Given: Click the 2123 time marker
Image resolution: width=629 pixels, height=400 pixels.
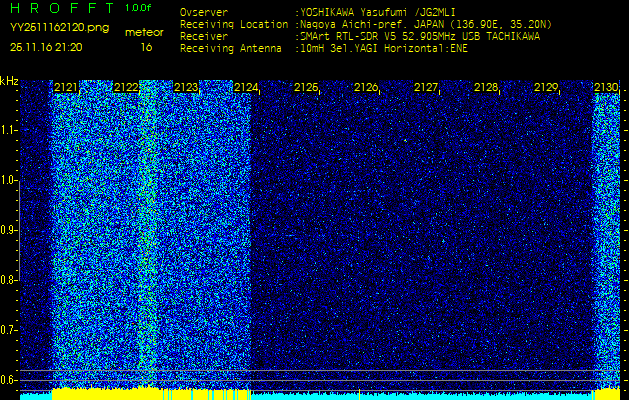Looking at the screenshot, I should 186,87.
